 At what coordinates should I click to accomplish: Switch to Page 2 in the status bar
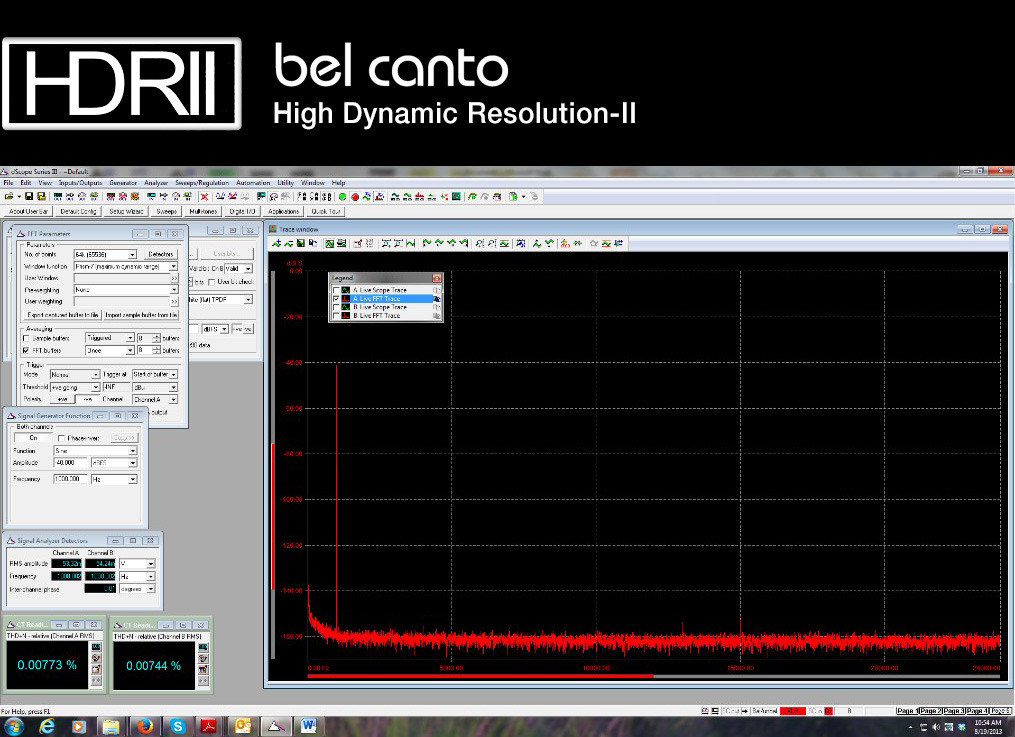tap(930, 711)
